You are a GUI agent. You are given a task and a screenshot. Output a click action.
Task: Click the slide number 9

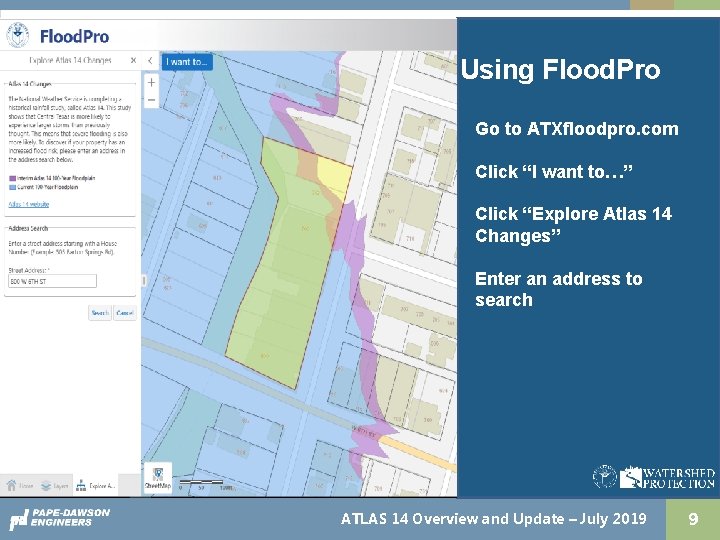[x=693, y=519]
